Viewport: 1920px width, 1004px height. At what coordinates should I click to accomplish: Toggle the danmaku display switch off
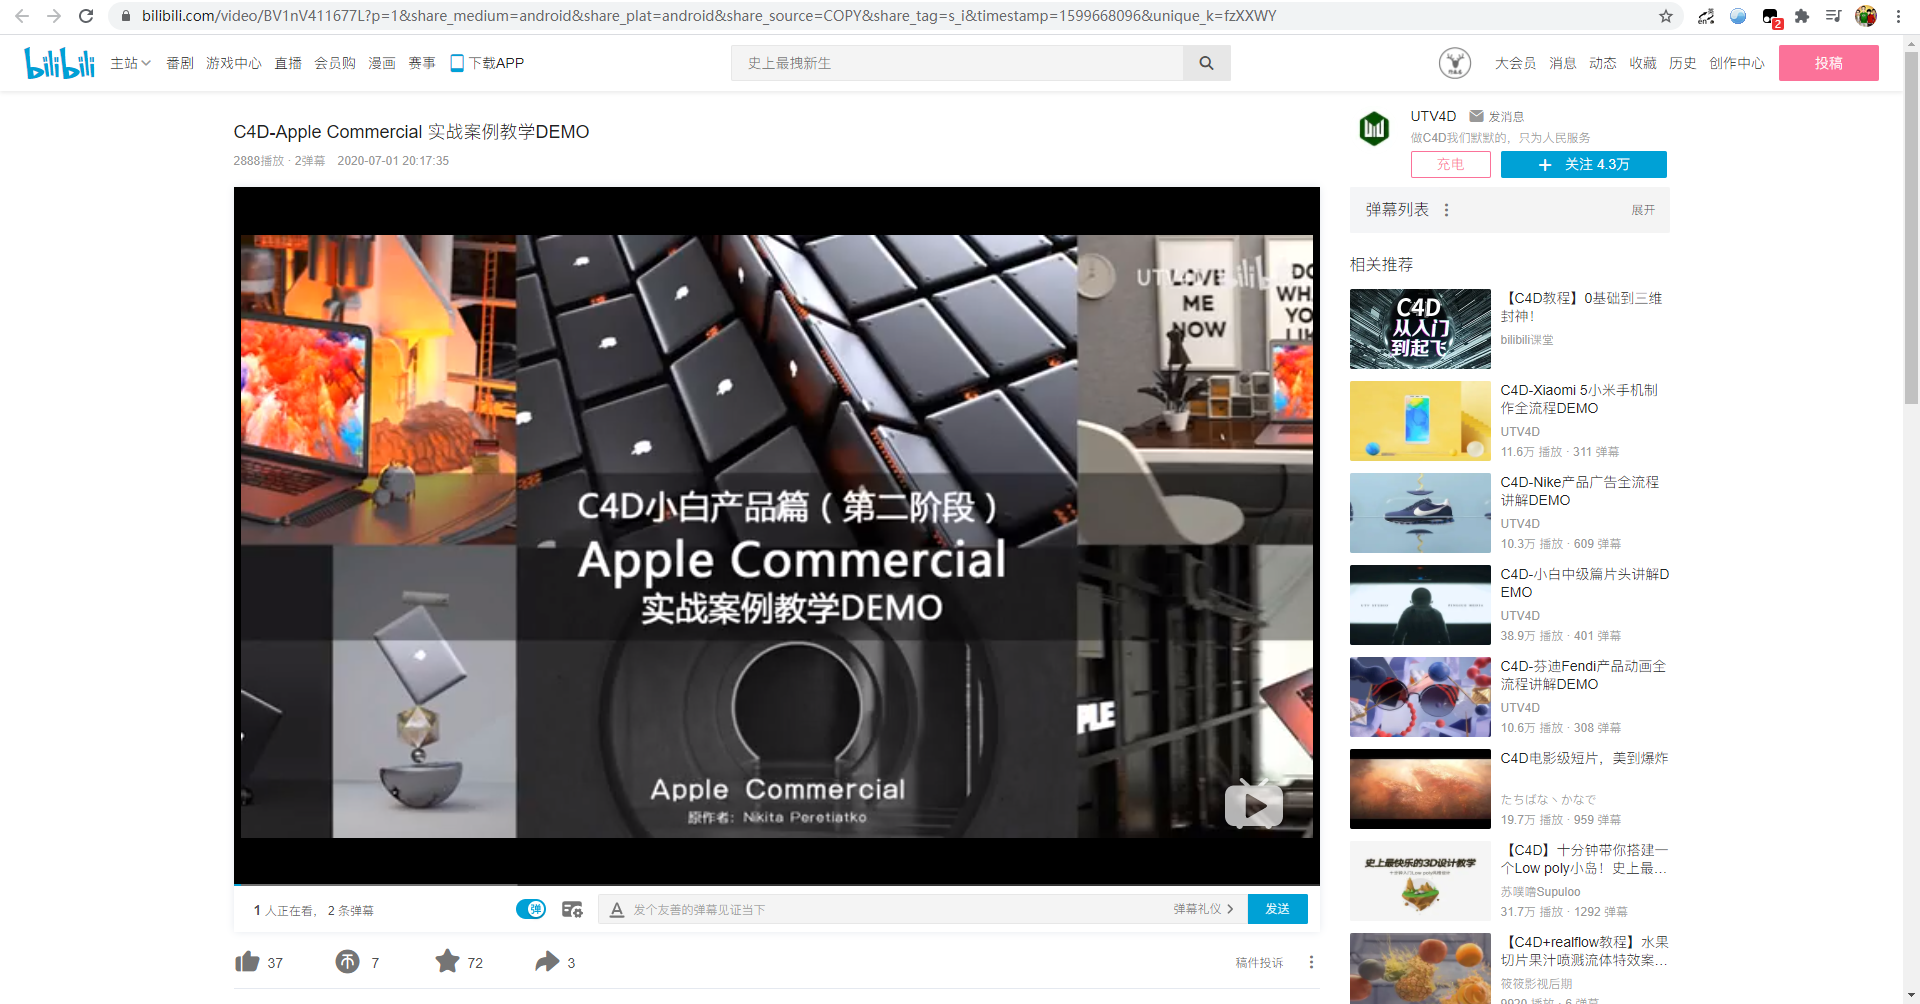coord(531,909)
